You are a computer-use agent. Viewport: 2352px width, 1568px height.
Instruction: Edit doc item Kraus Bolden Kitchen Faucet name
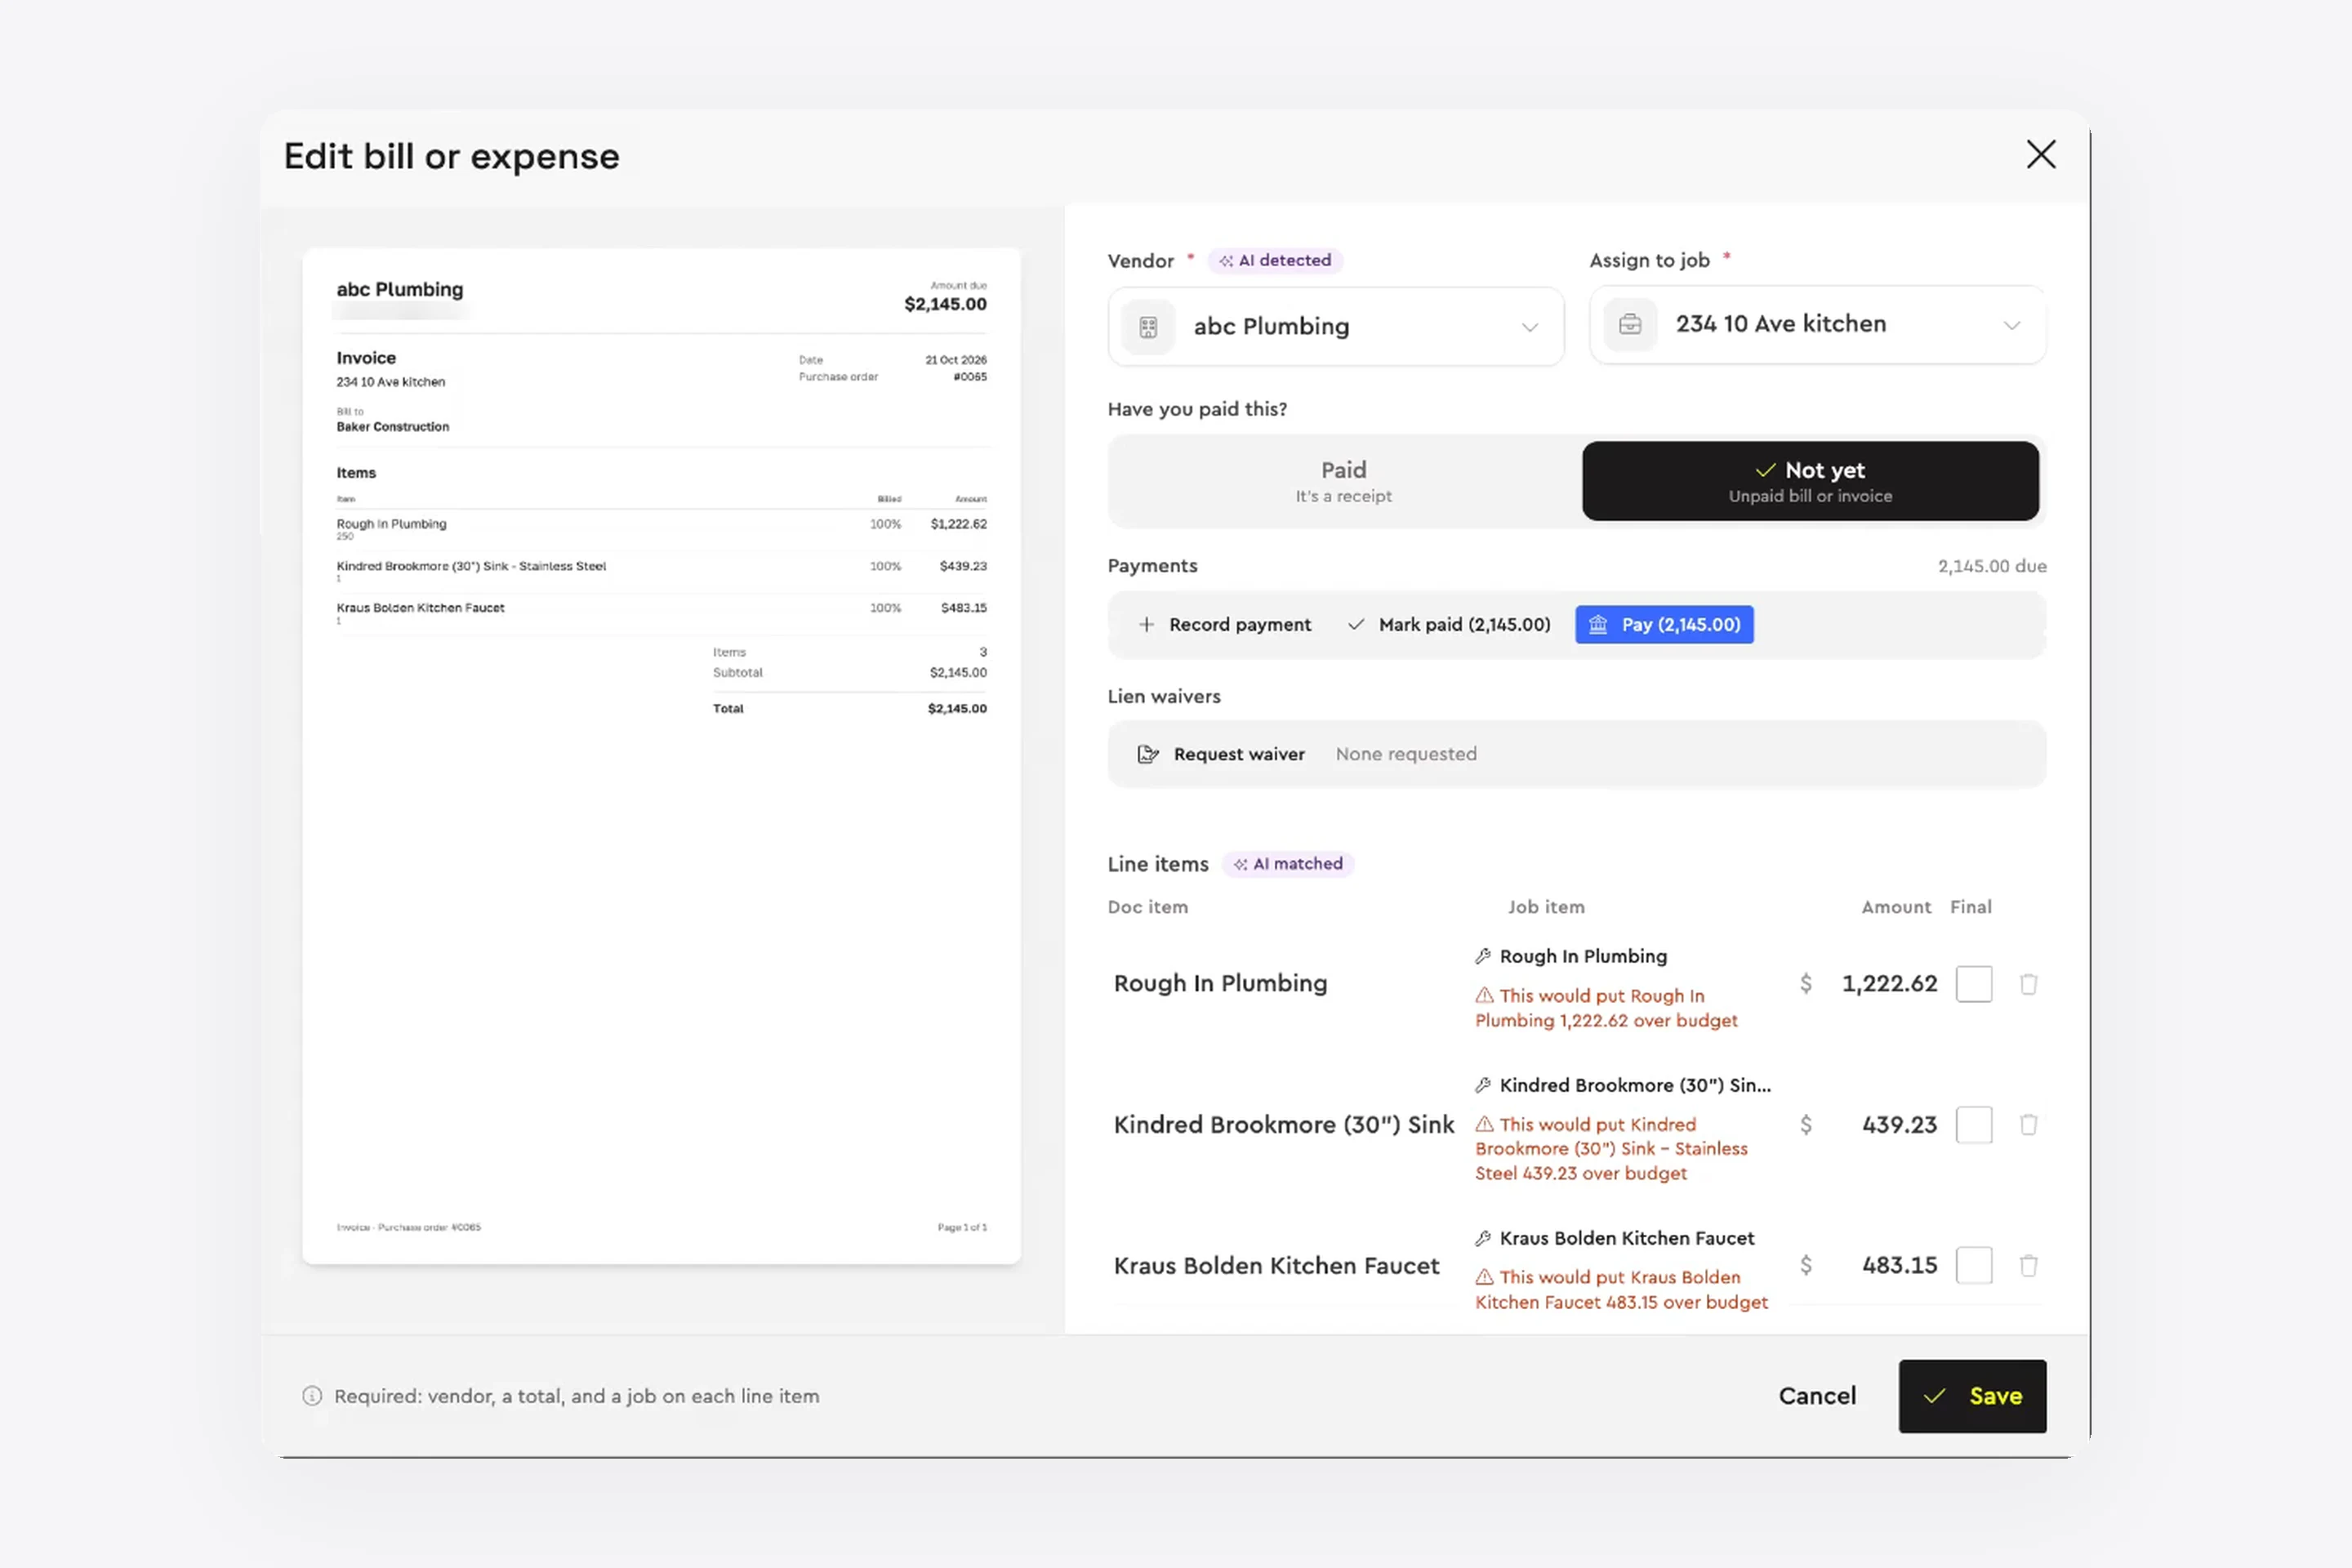(1277, 1266)
